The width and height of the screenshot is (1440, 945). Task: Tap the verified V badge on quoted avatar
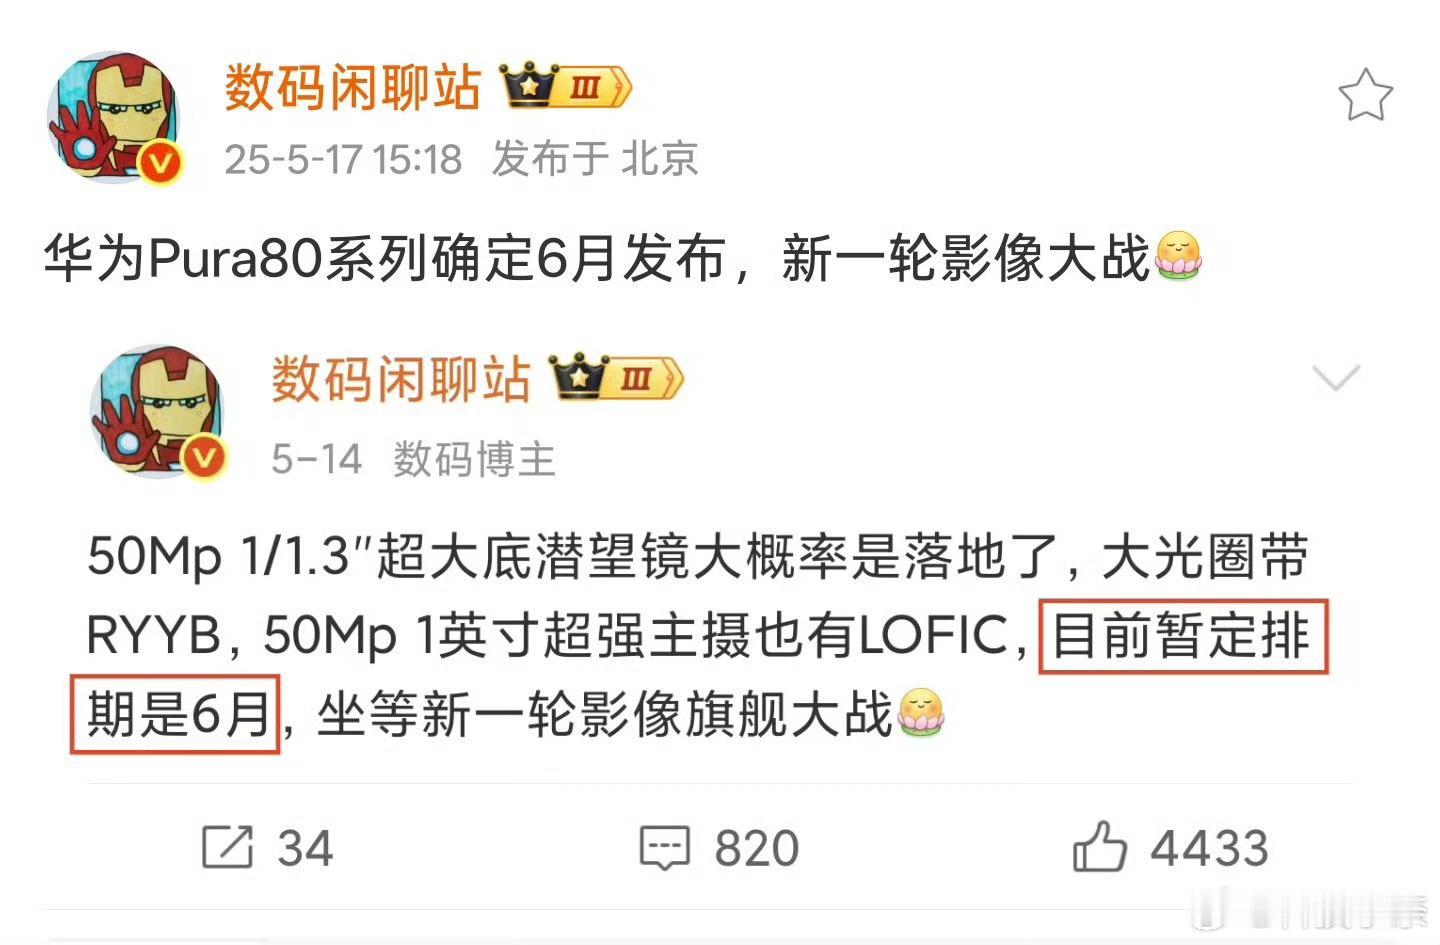point(205,457)
